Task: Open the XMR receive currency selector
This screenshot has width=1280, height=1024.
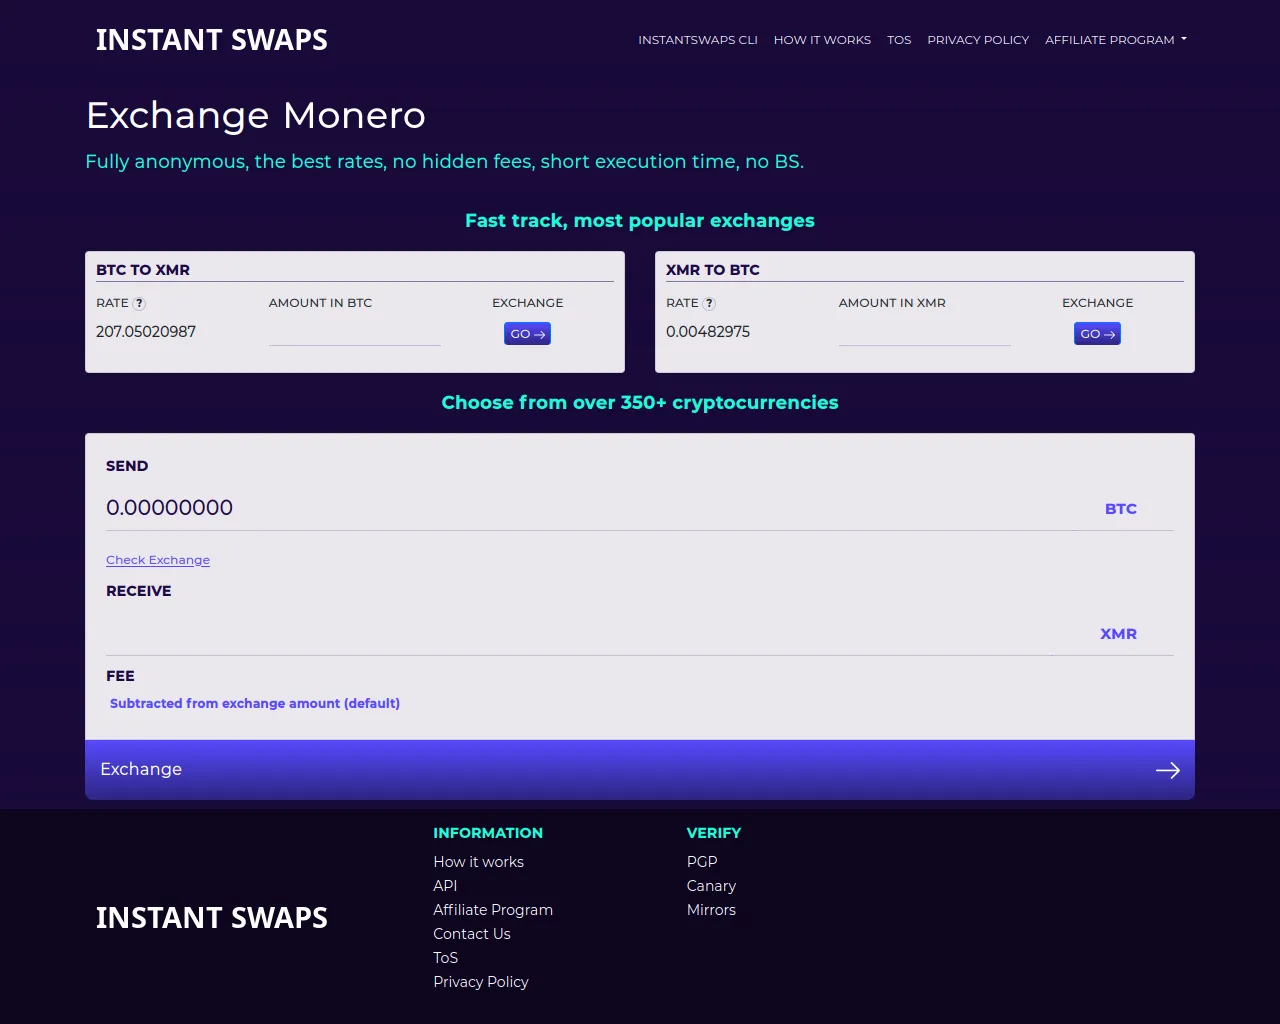Action: [x=1118, y=634]
